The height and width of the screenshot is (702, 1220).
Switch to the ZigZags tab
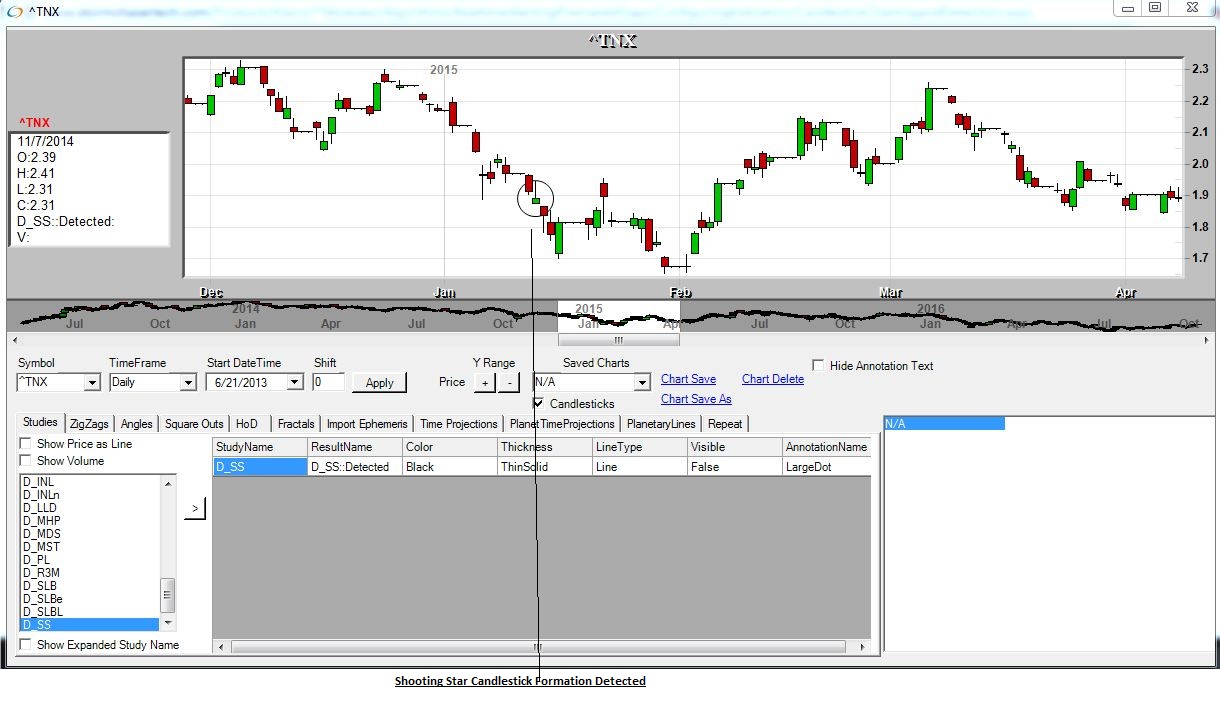[89, 424]
